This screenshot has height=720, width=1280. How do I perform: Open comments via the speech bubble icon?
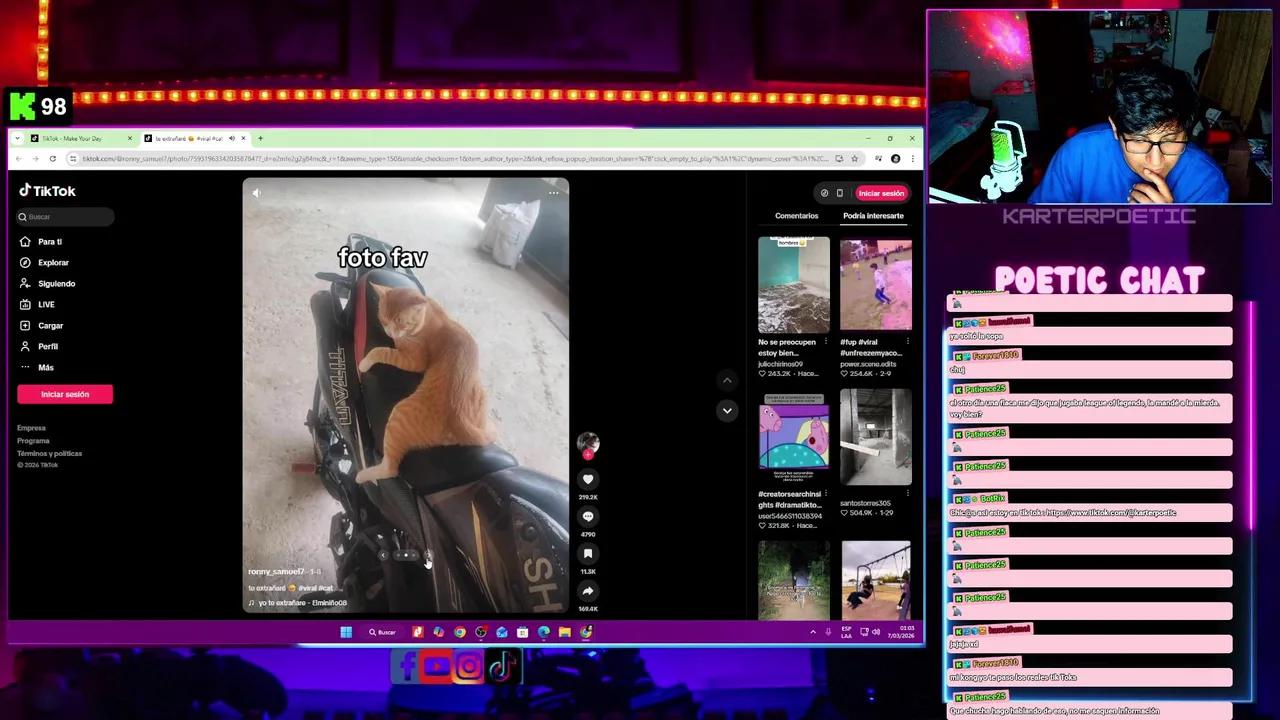pyautogui.click(x=588, y=516)
